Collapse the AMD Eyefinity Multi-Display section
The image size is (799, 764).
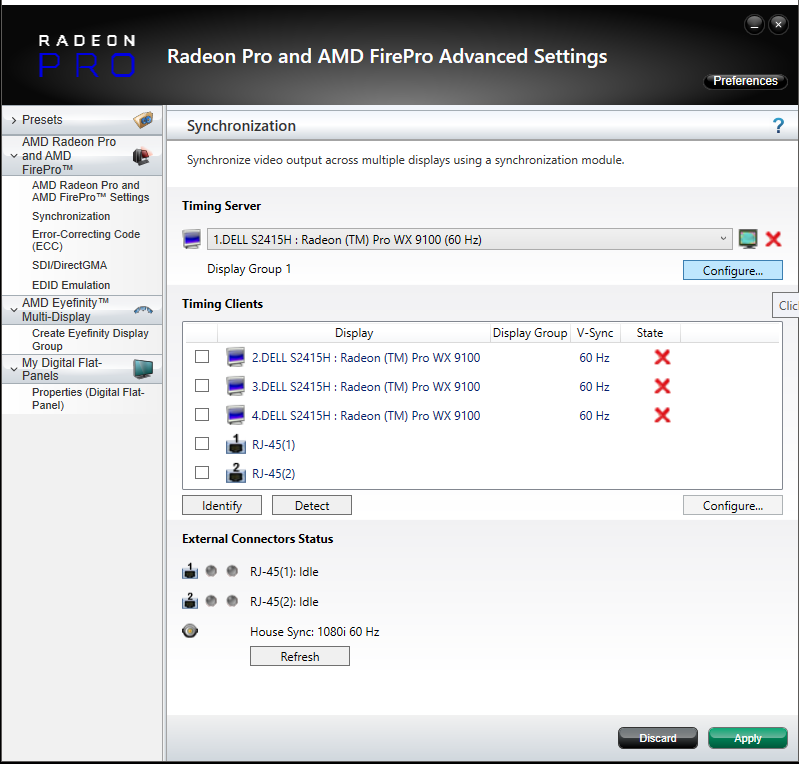14,310
